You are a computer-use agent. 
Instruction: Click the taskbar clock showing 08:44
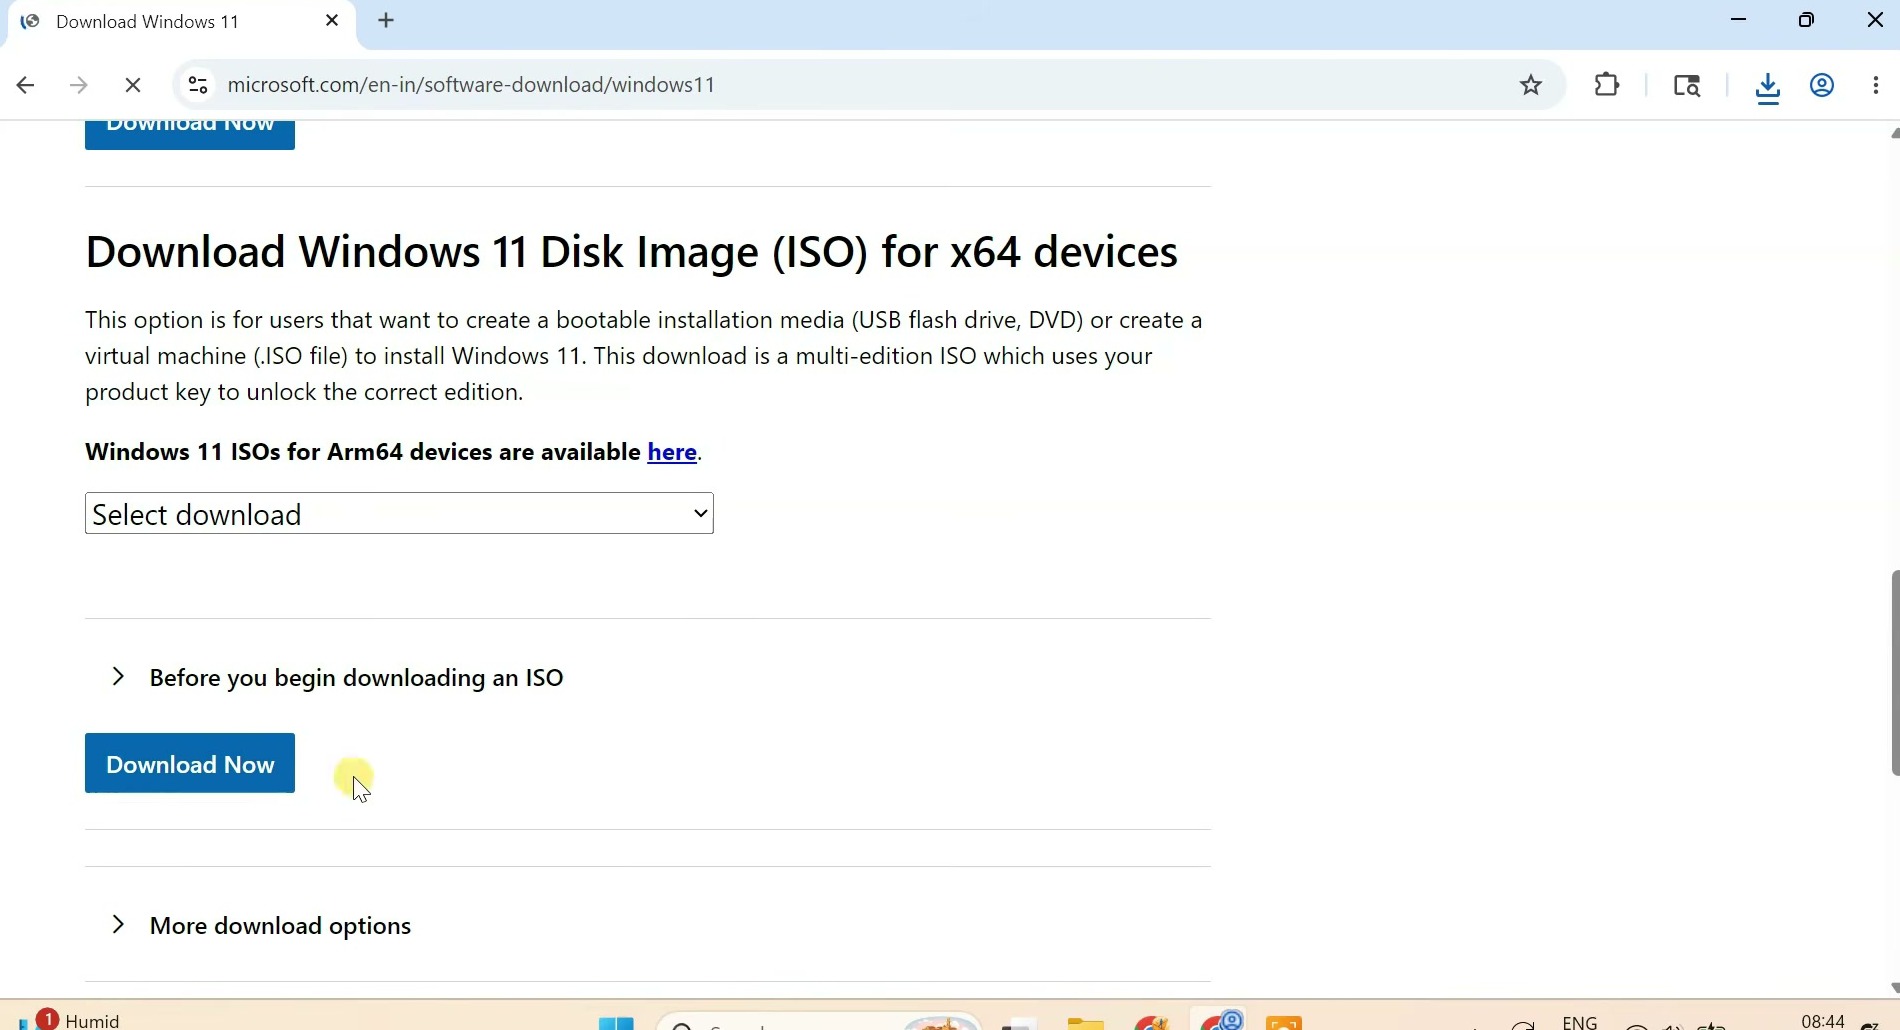pyautogui.click(x=1822, y=1020)
